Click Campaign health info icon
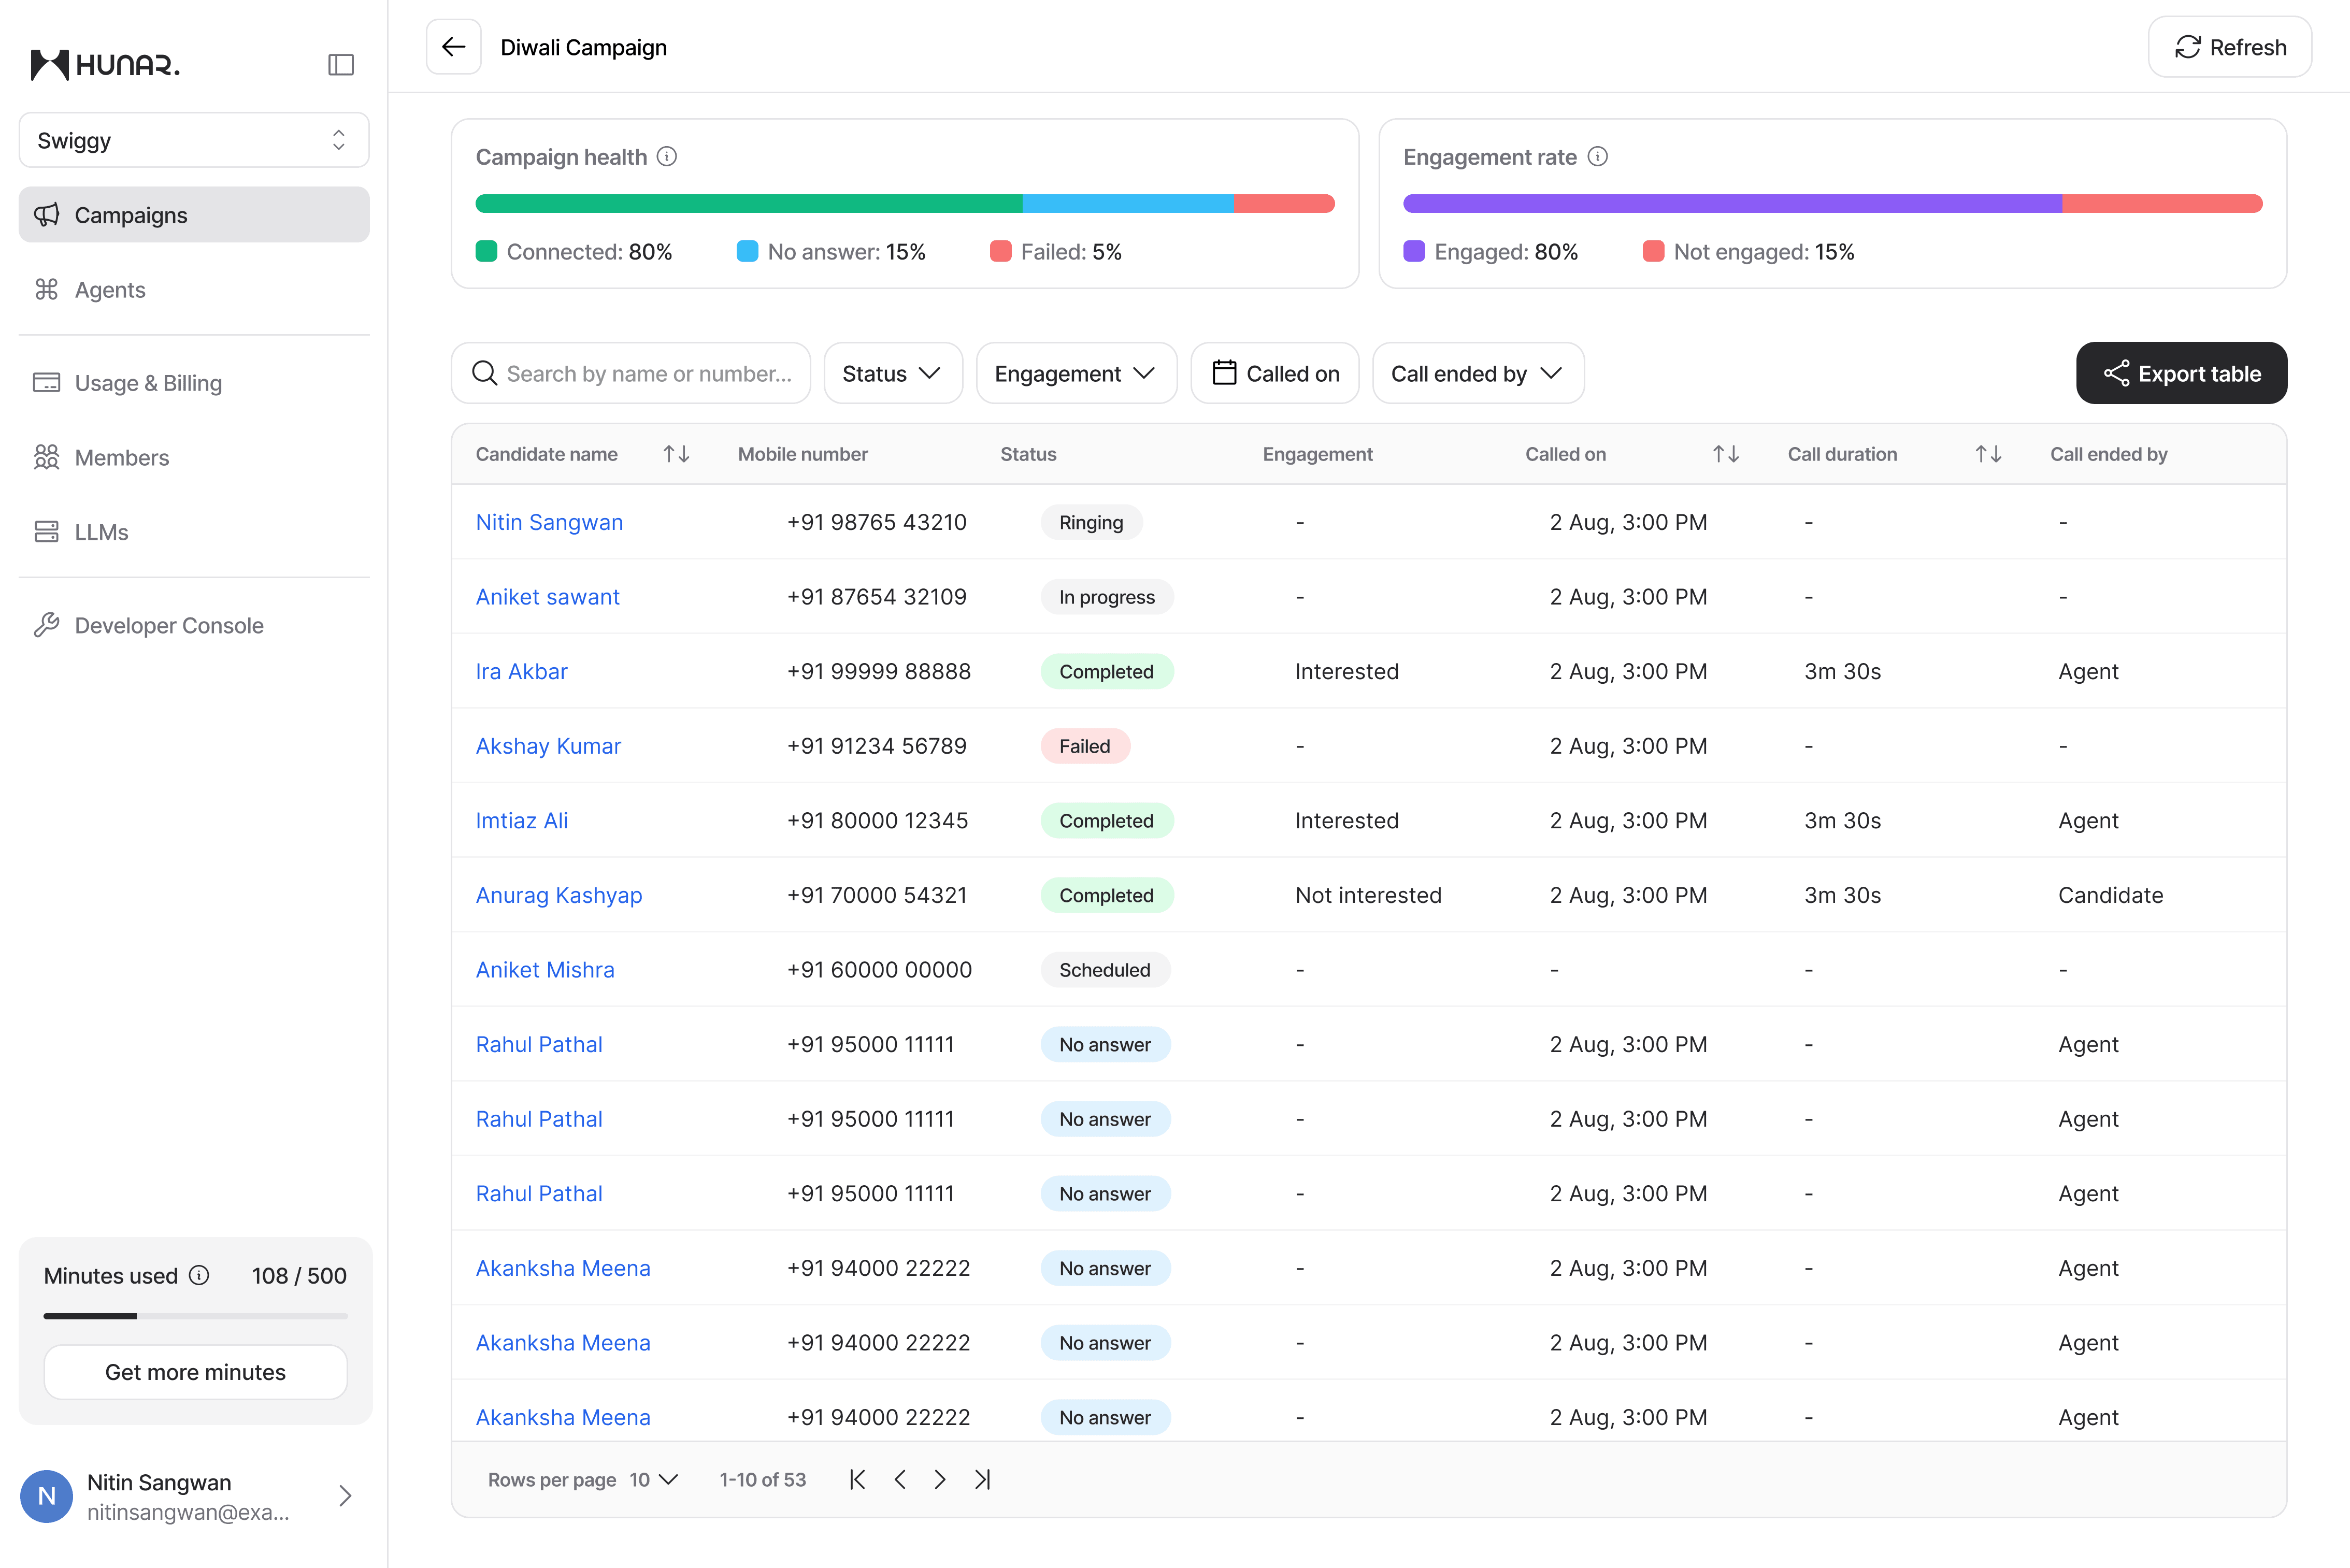Viewport: 2350px width, 1568px height. tap(667, 157)
